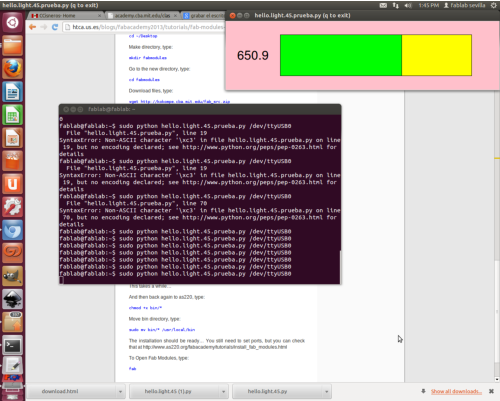This screenshot has height=401, width=500.
Task: Open the download.html downloaded file
Action: (x=71, y=391)
